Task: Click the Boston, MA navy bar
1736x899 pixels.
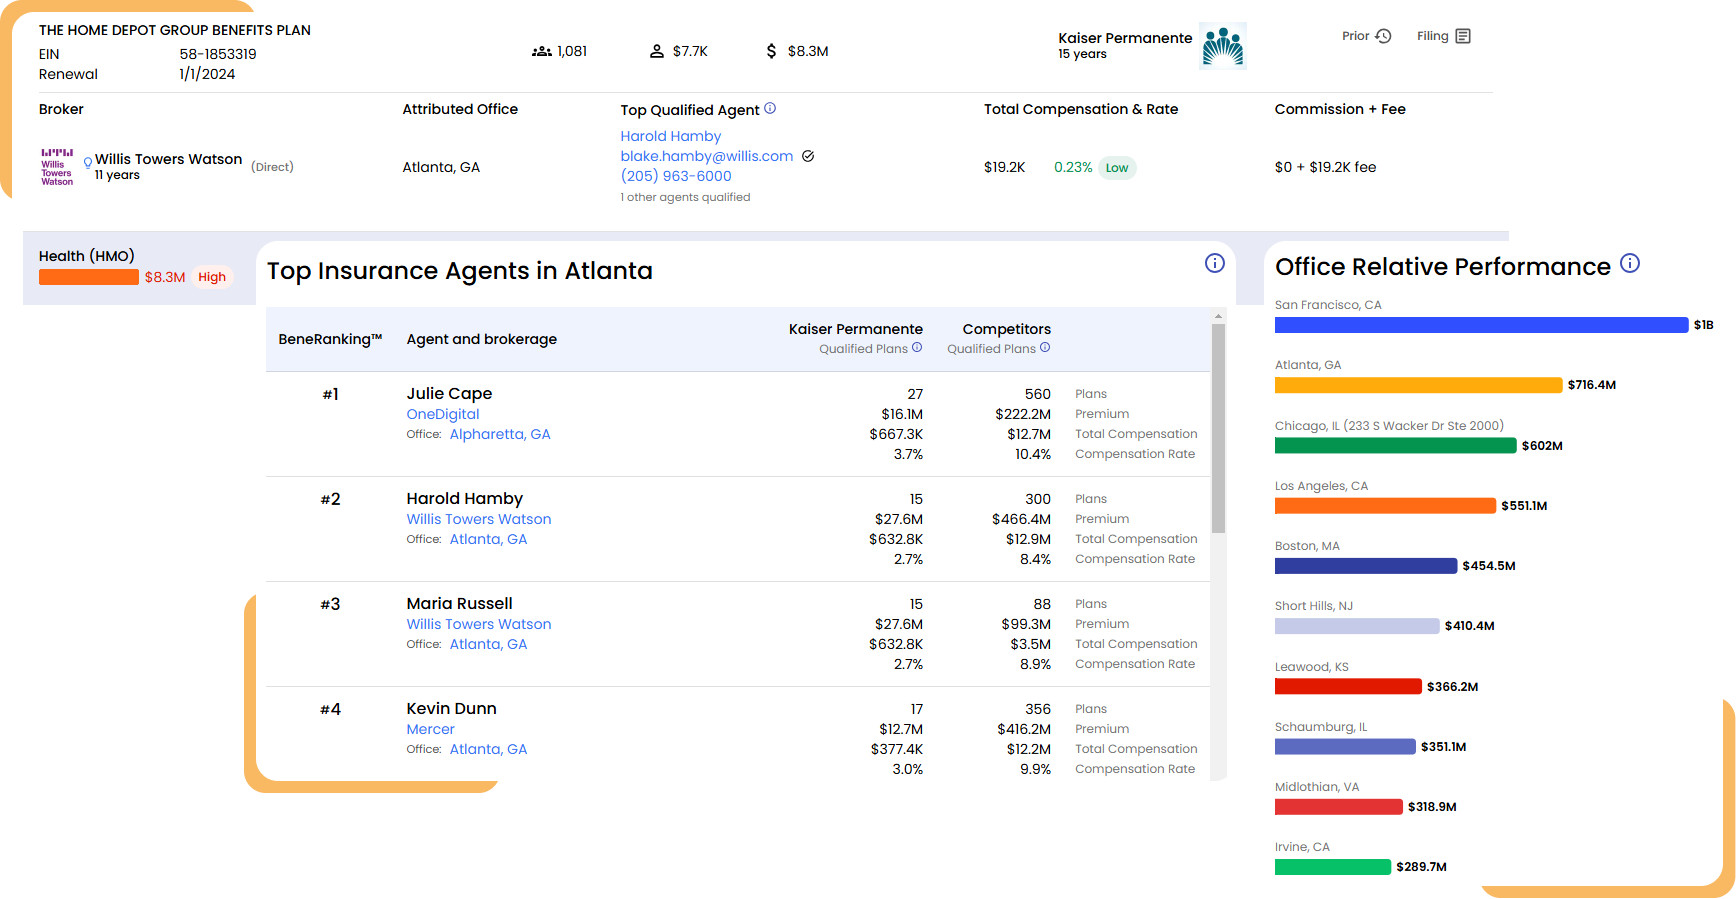Action: tap(1366, 566)
